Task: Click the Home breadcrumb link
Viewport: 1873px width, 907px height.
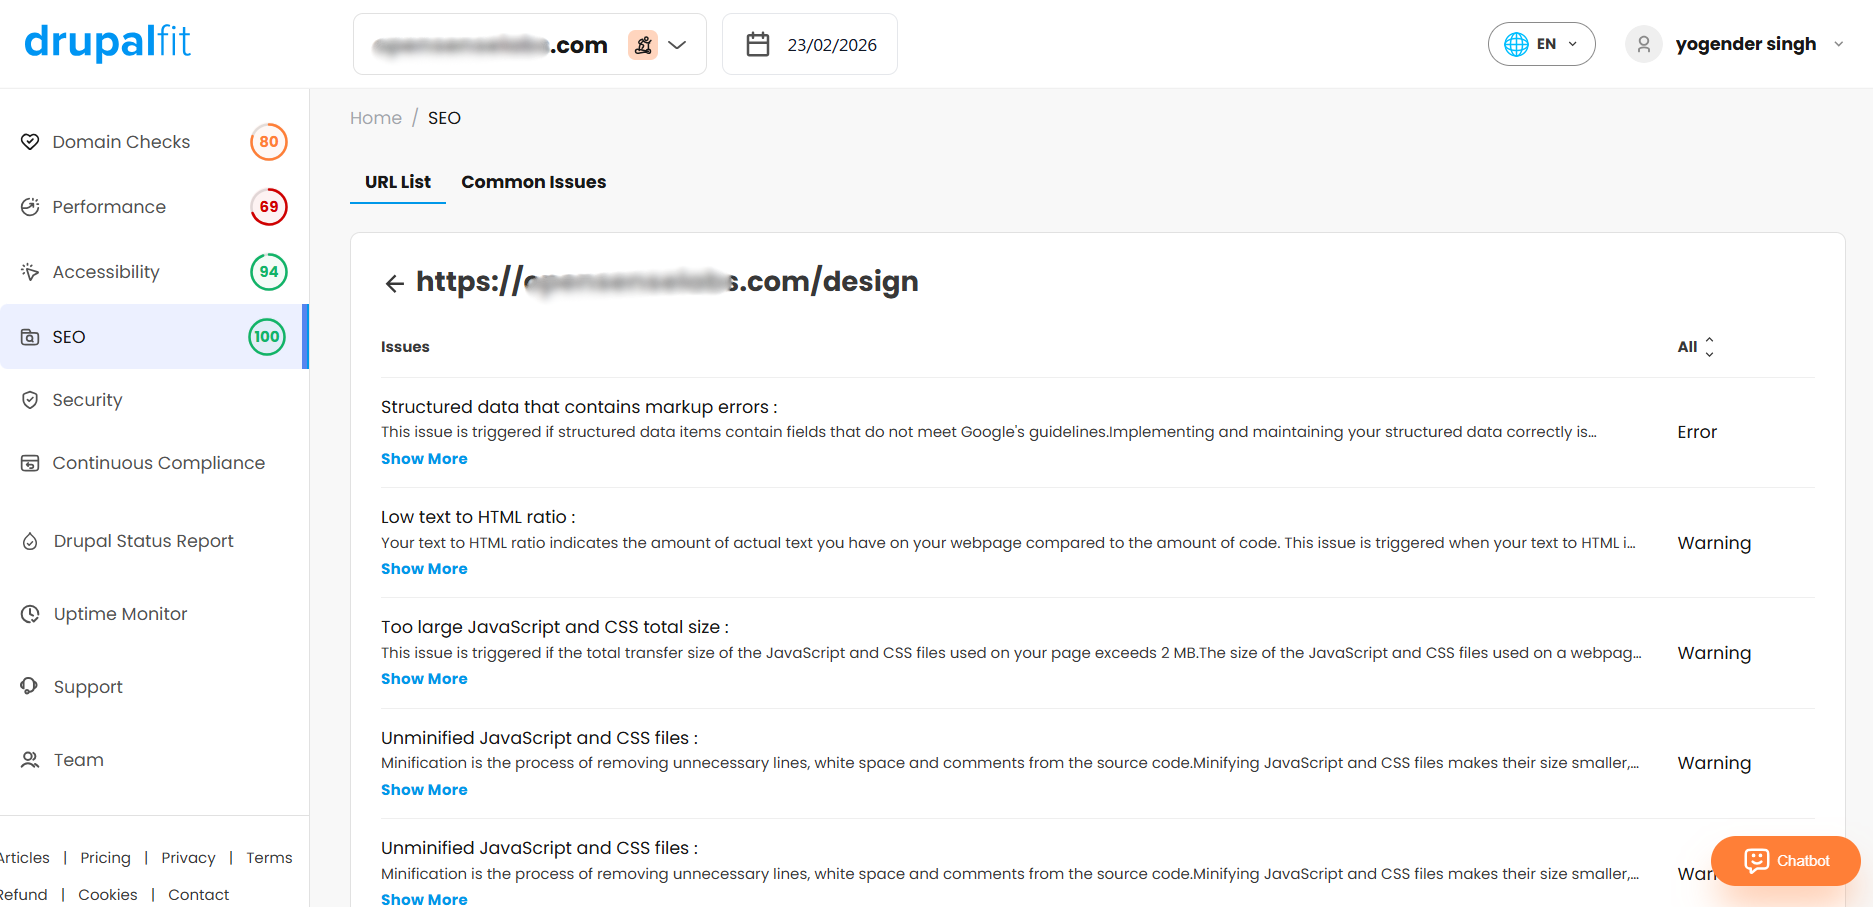Action: (376, 118)
